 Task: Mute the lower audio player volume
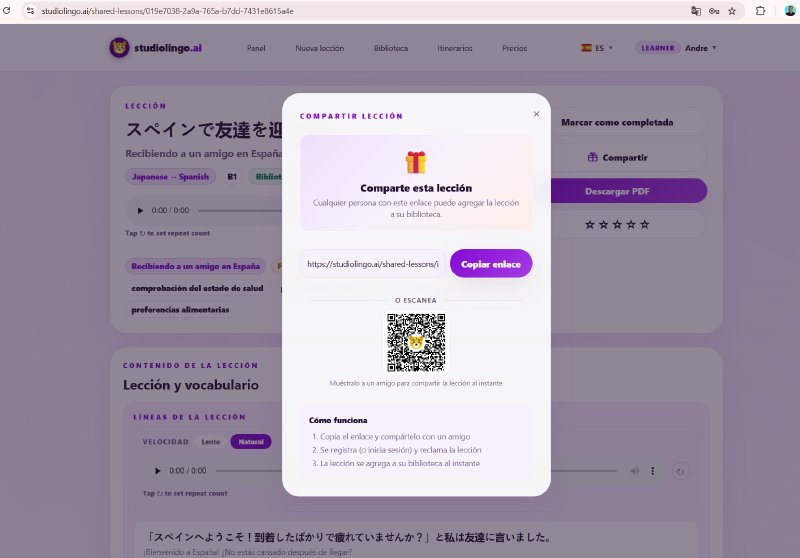click(x=634, y=471)
